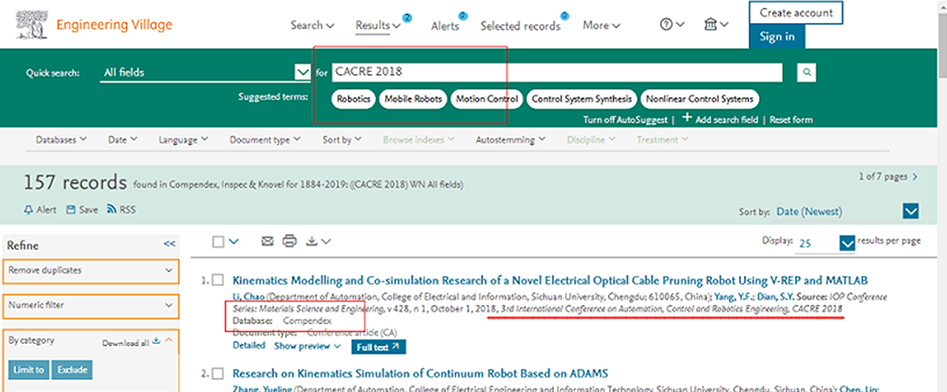Collapse Refine panel with double arrow
The image size is (947, 392).
169,244
